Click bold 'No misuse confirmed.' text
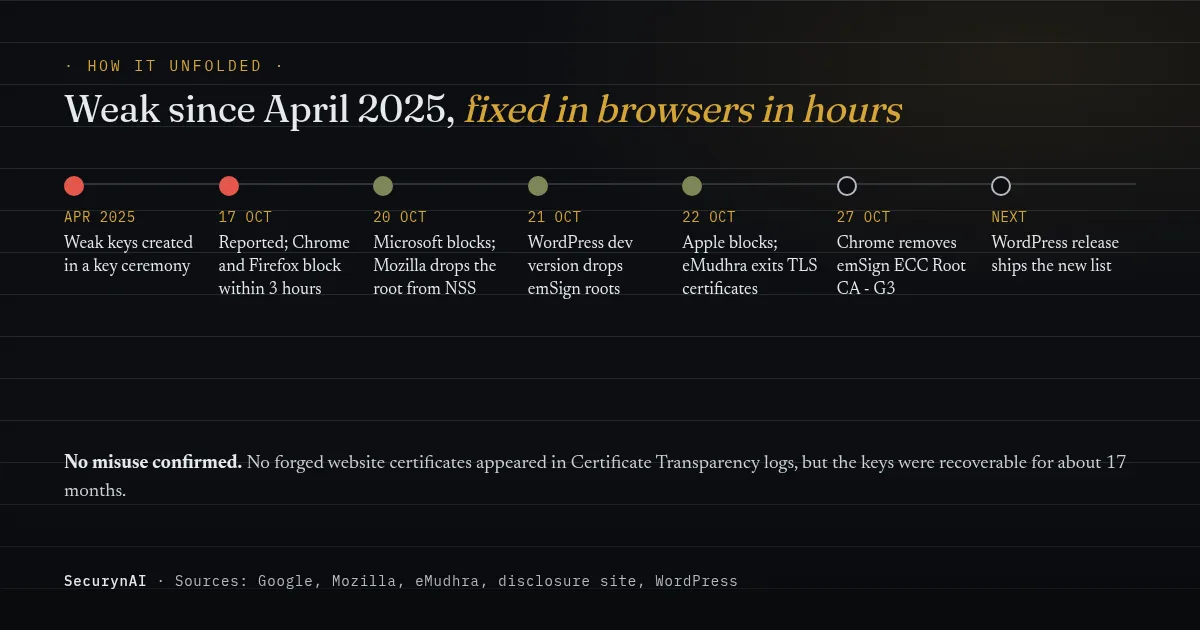This screenshot has height=630, width=1200. [x=153, y=462]
